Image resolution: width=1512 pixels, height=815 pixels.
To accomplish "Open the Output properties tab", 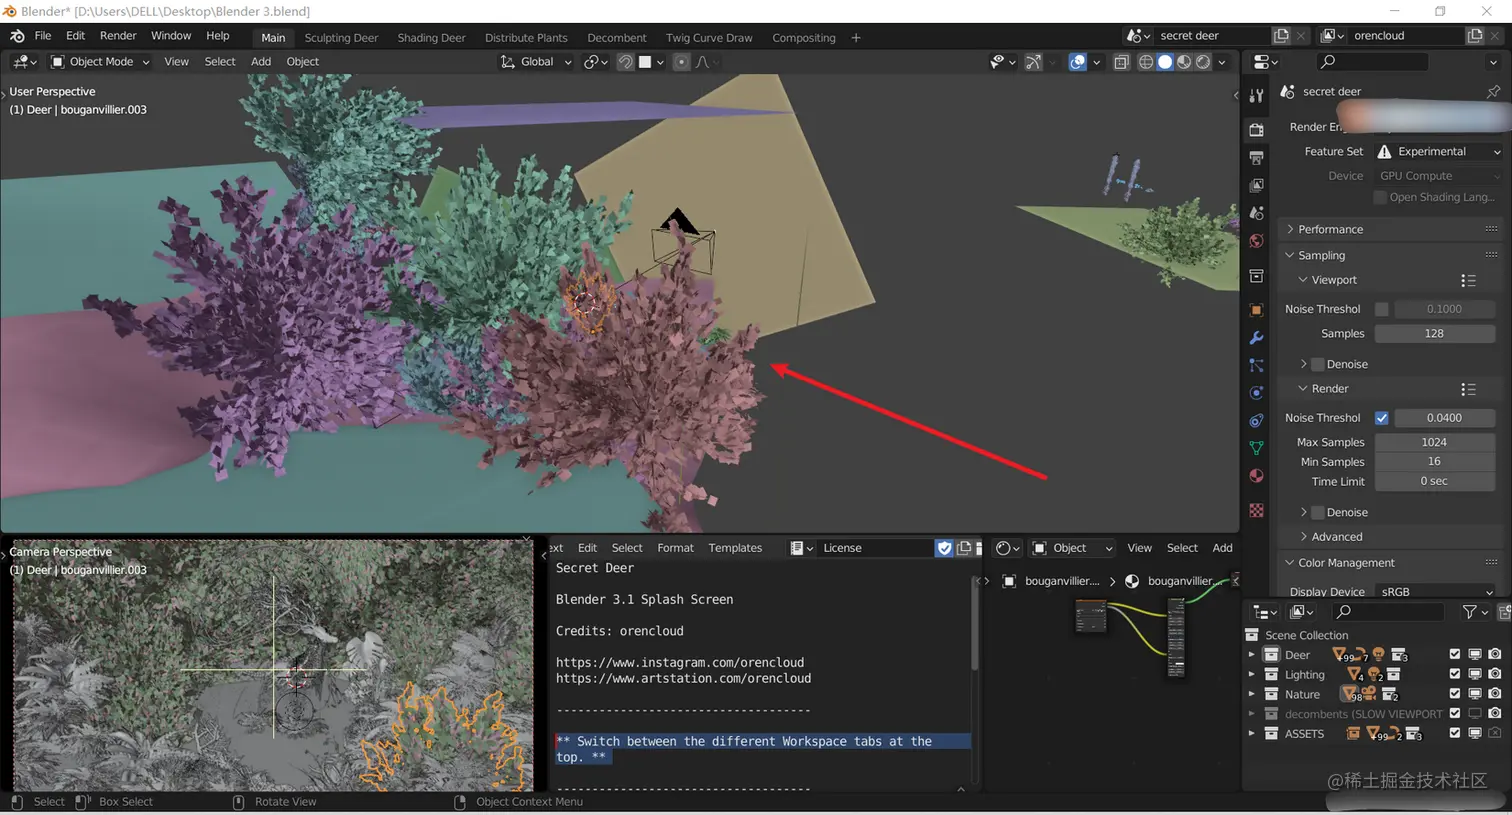I will [x=1256, y=158].
